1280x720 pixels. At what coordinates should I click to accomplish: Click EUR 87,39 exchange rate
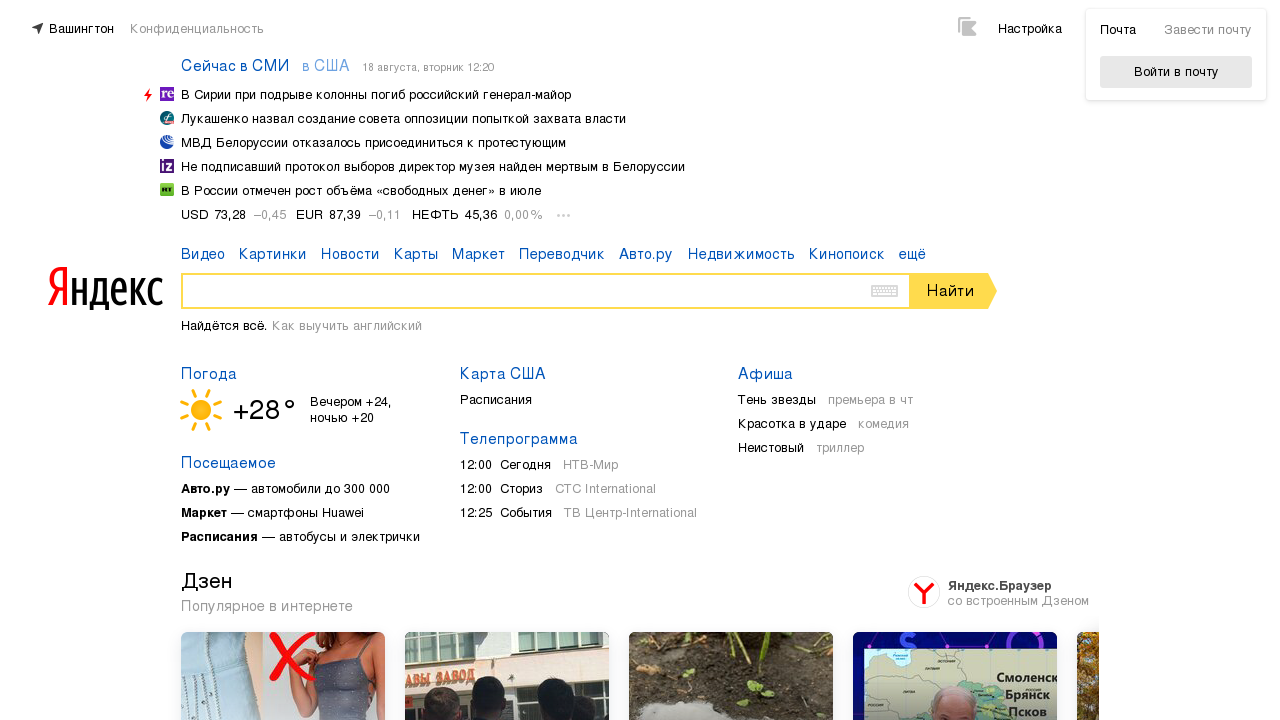point(328,215)
